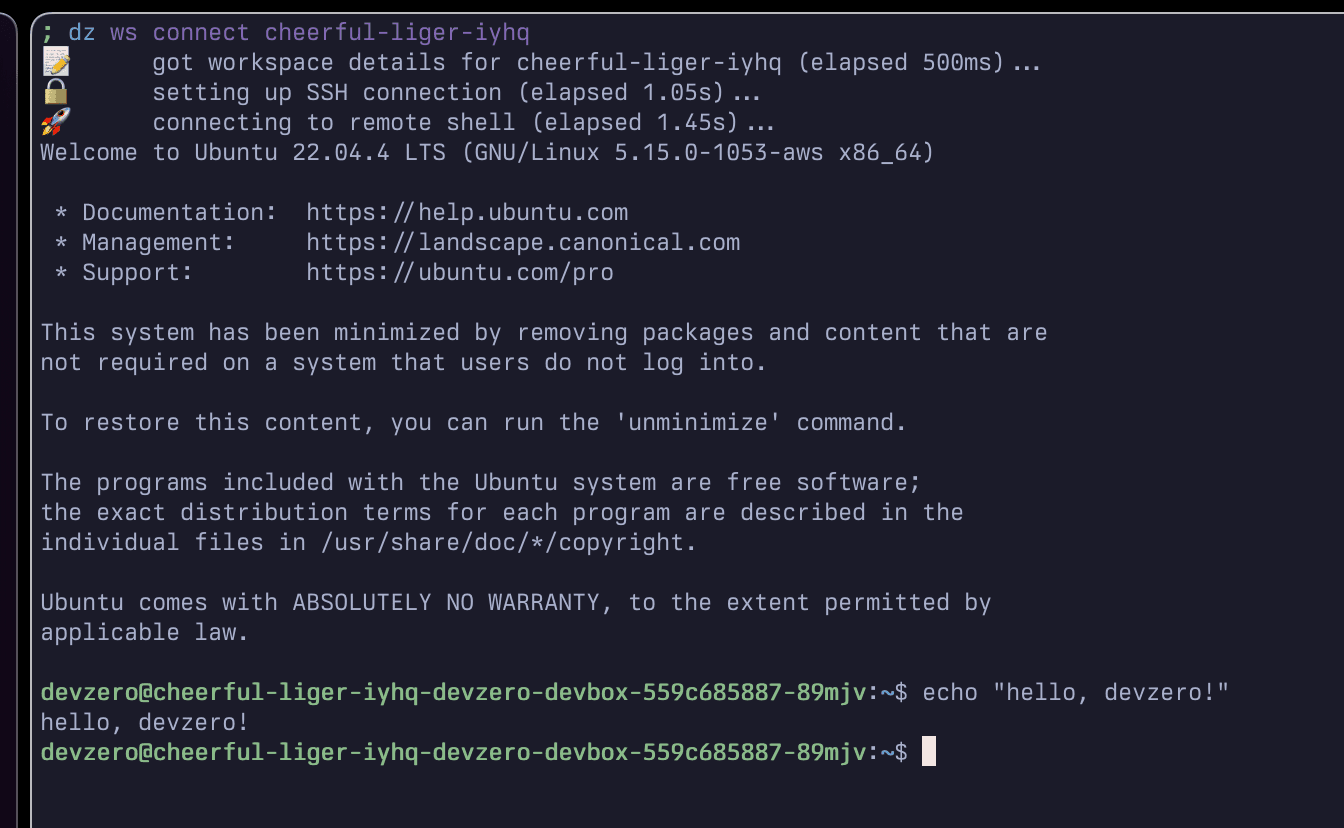Viewport: 1344px width, 828px height.
Task: Click the semicolon prompt symbol at top
Action: point(47,32)
